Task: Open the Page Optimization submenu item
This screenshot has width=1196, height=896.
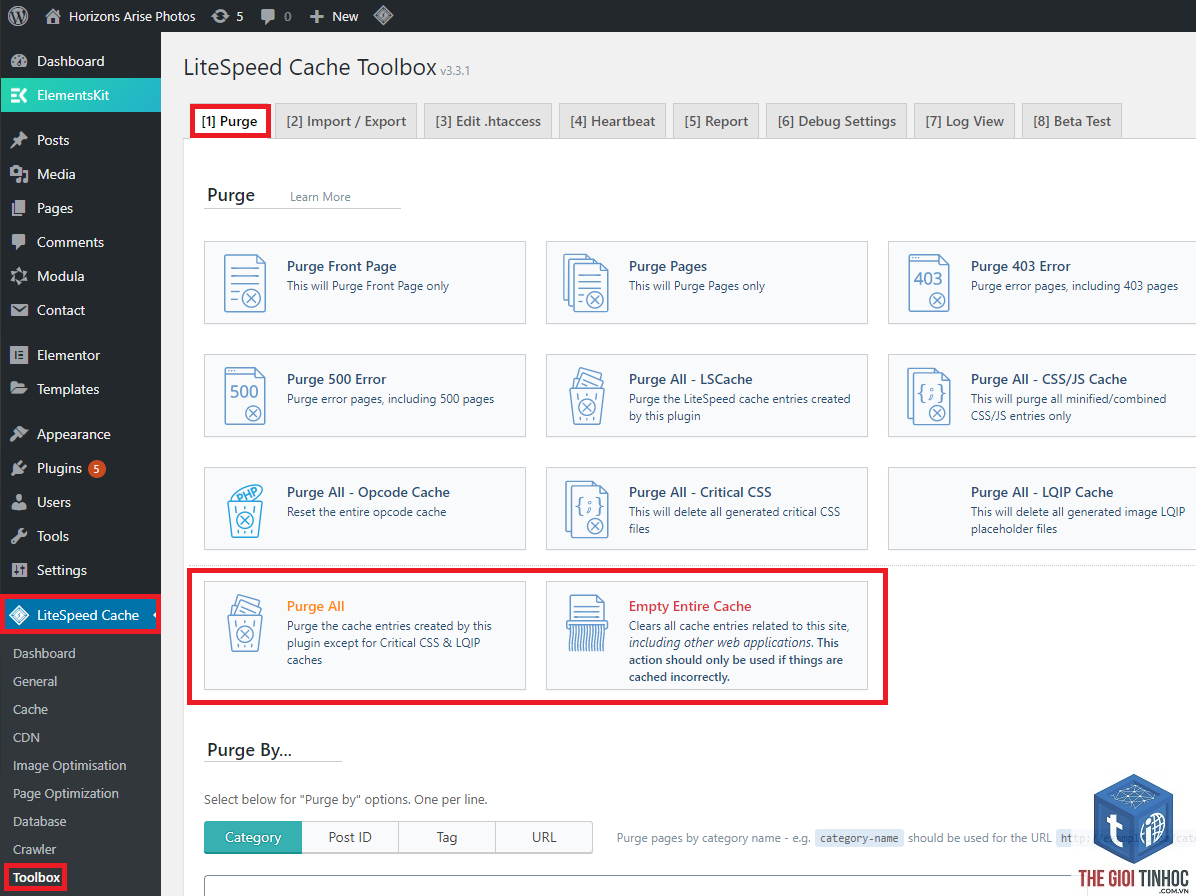Action: point(66,794)
